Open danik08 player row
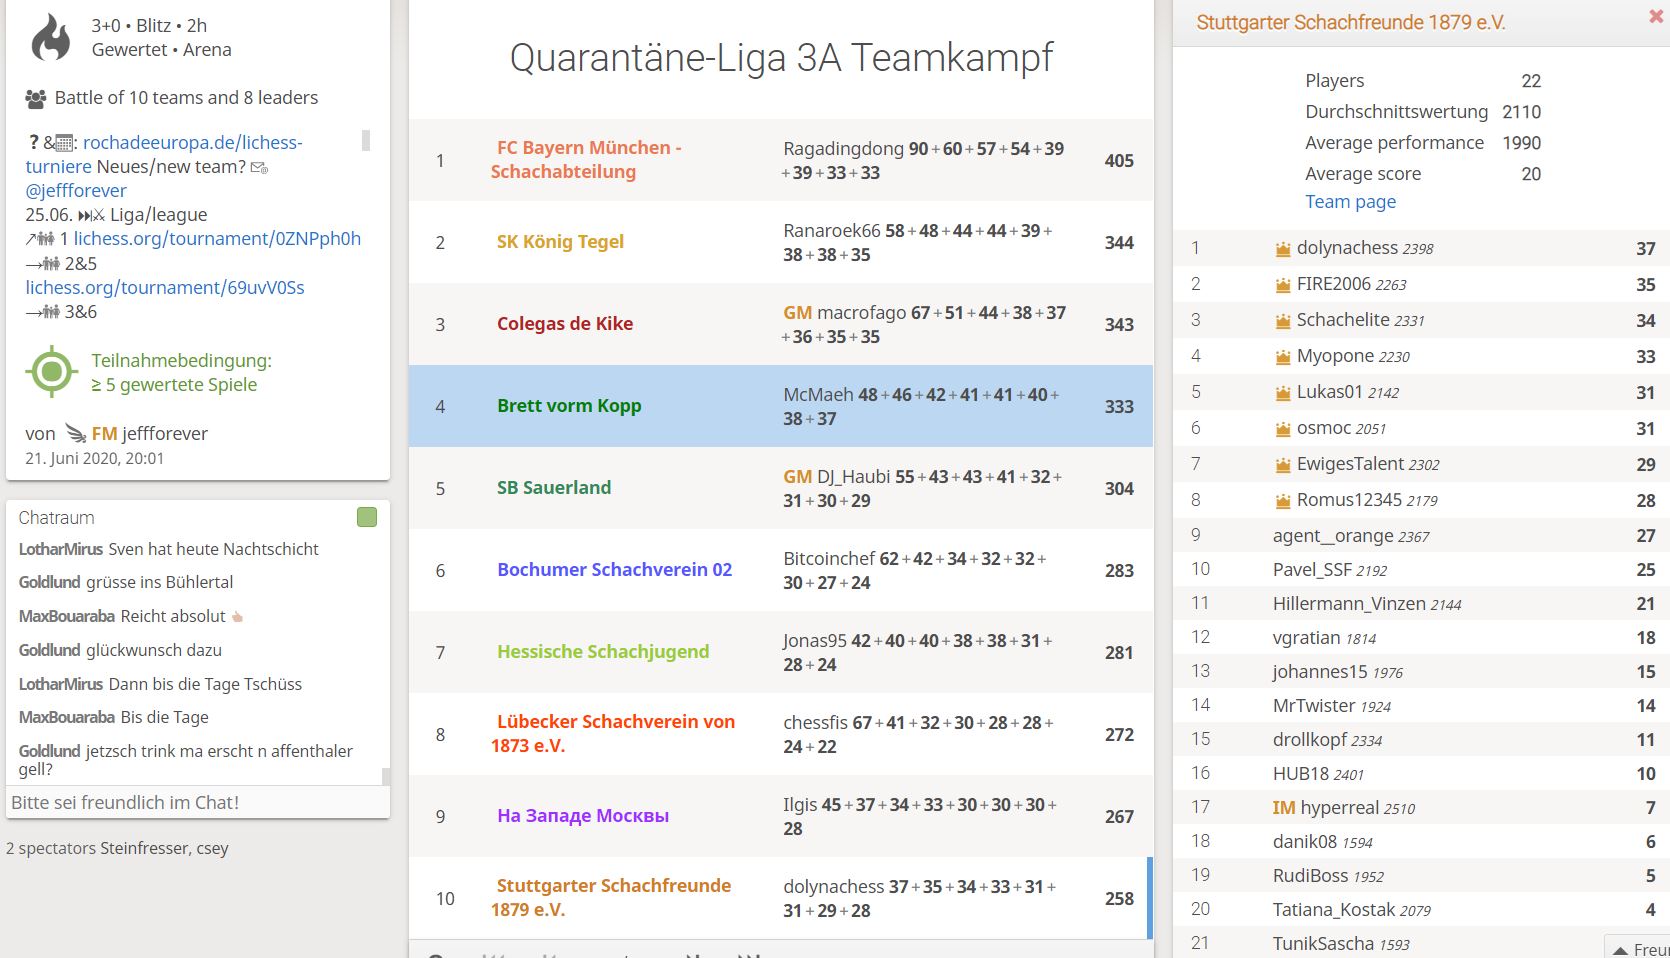1670x958 pixels. pyautogui.click(x=1421, y=841)
